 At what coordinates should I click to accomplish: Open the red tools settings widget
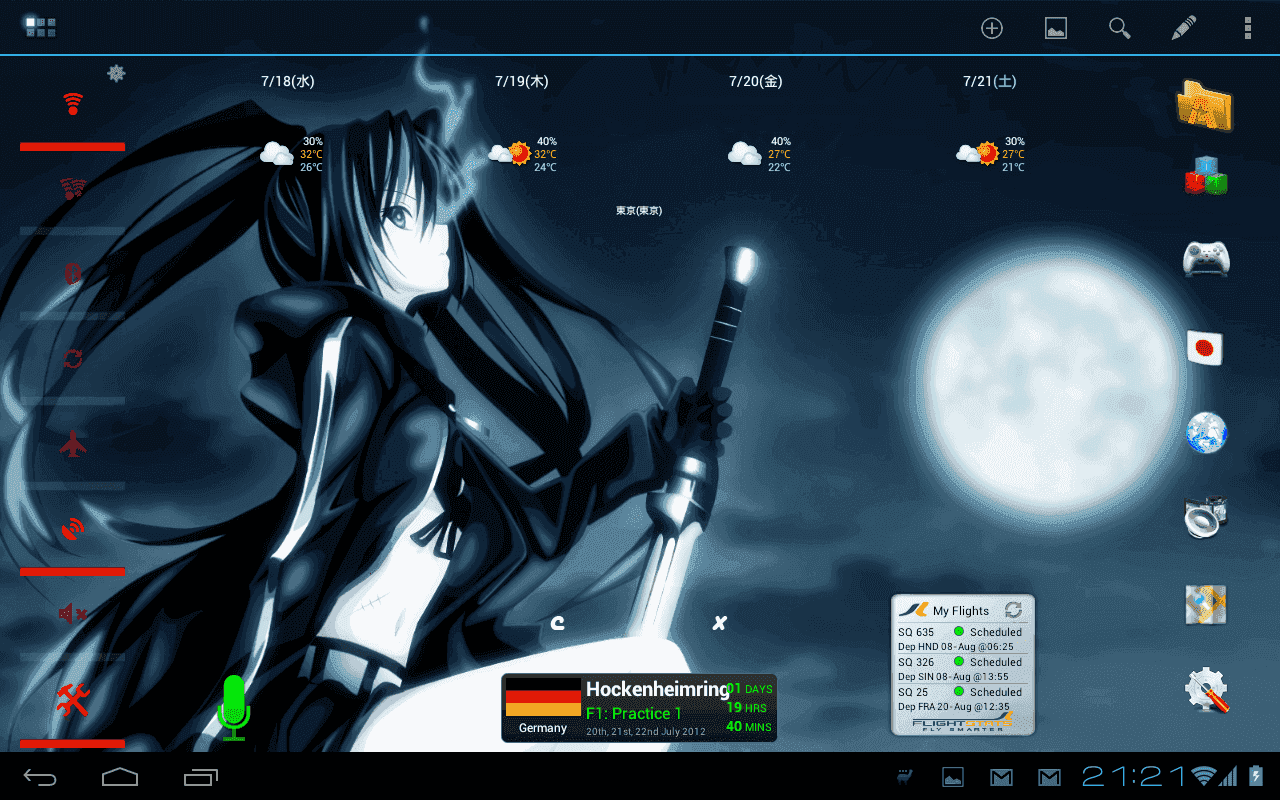(x=72, y=700)
